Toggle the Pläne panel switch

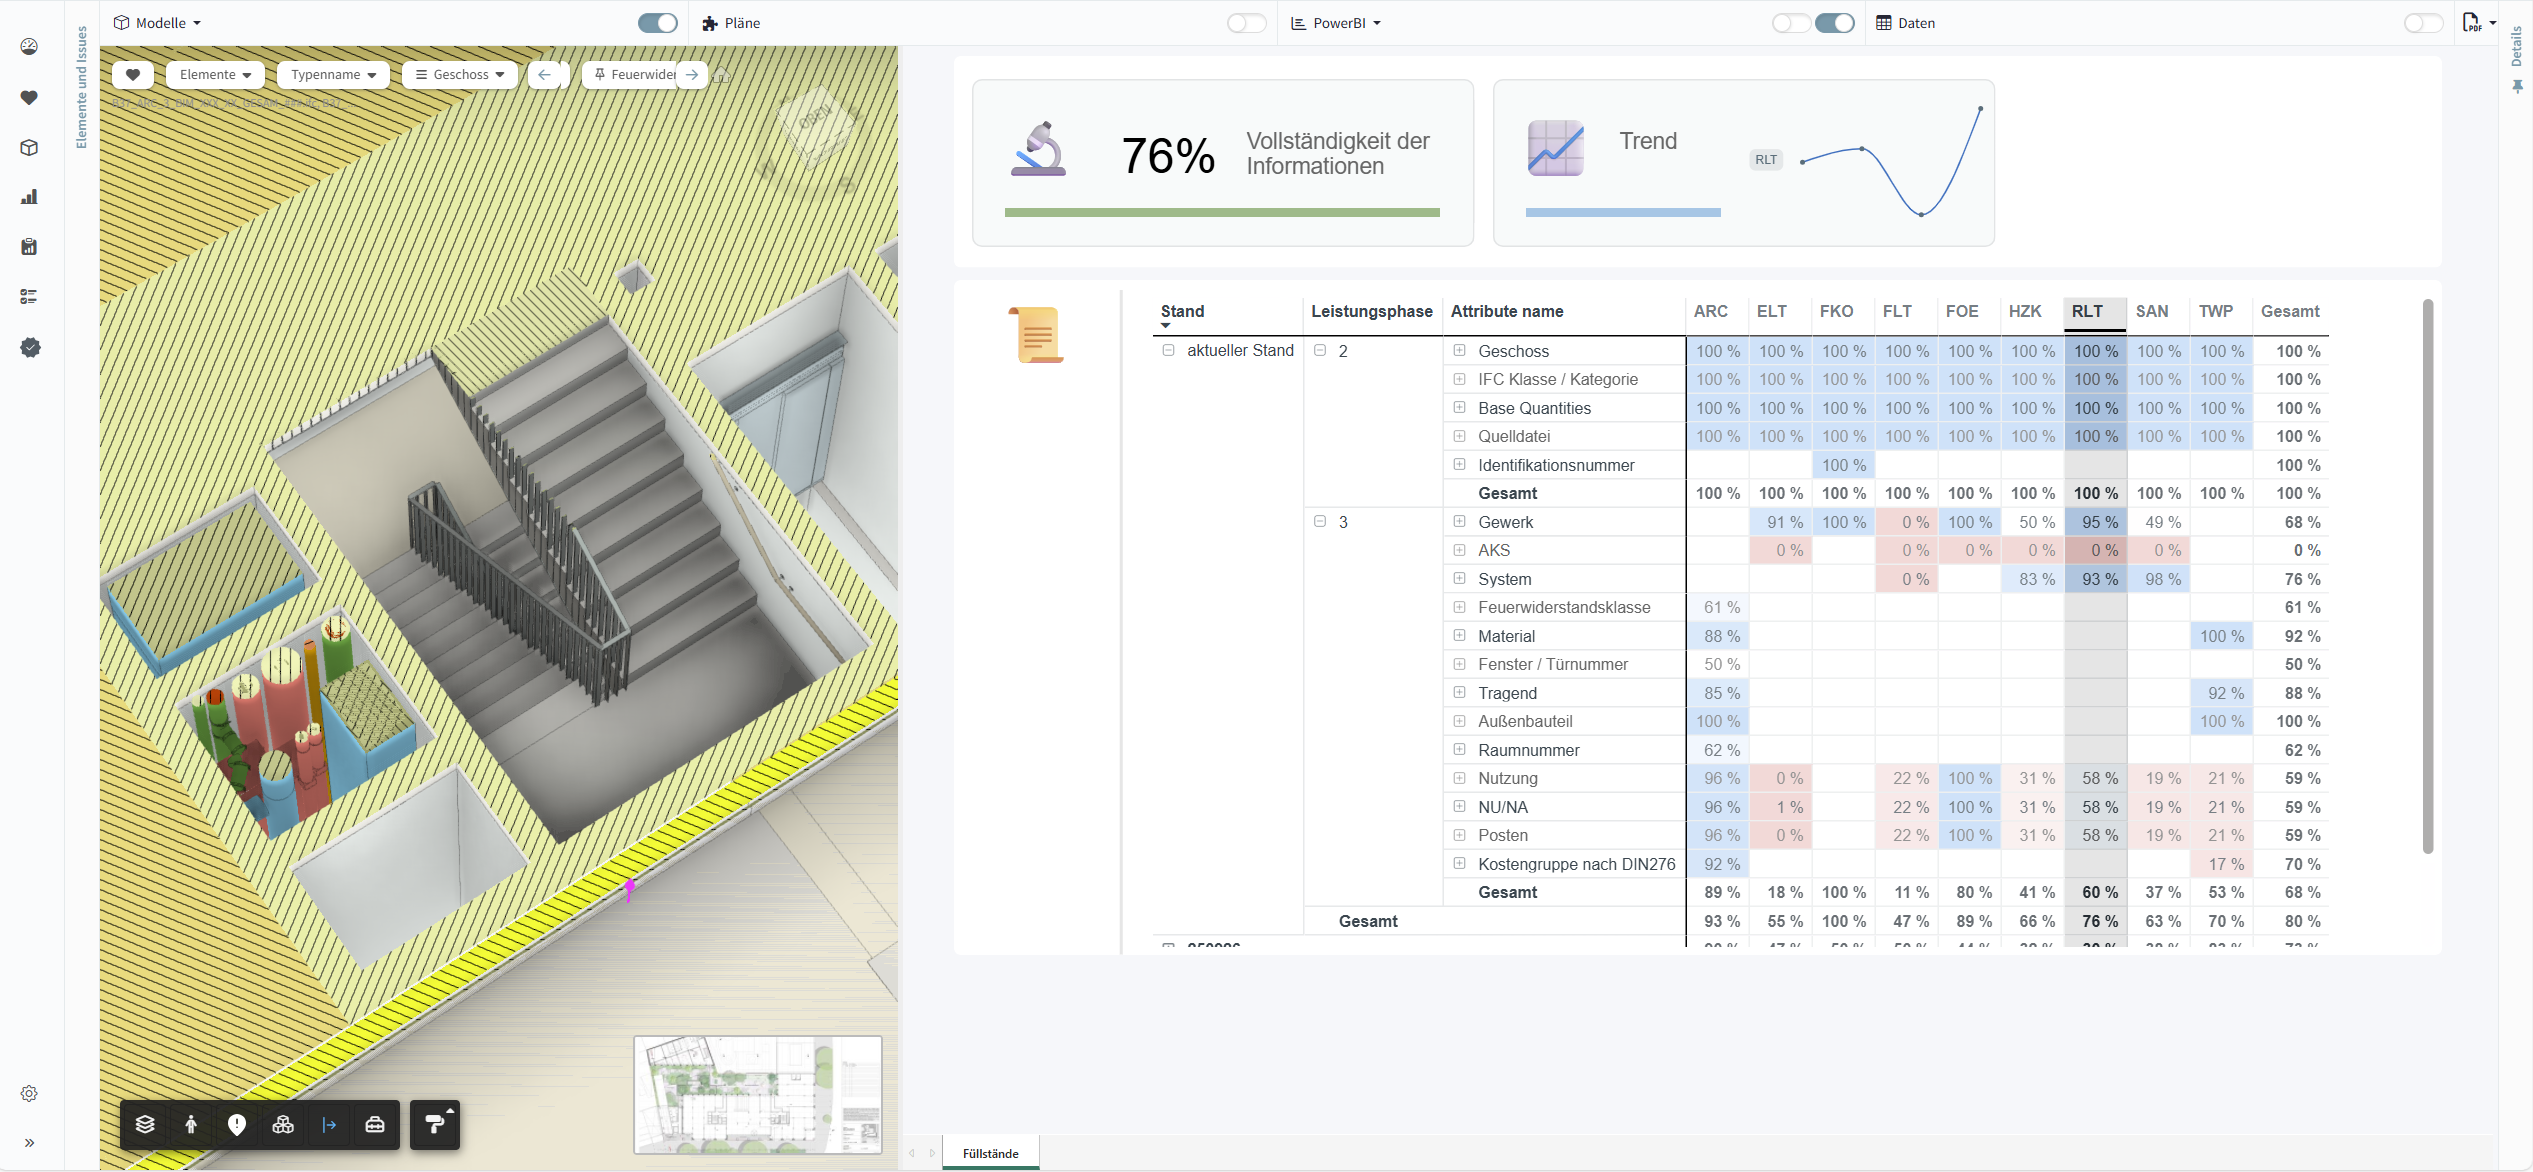1246,23
